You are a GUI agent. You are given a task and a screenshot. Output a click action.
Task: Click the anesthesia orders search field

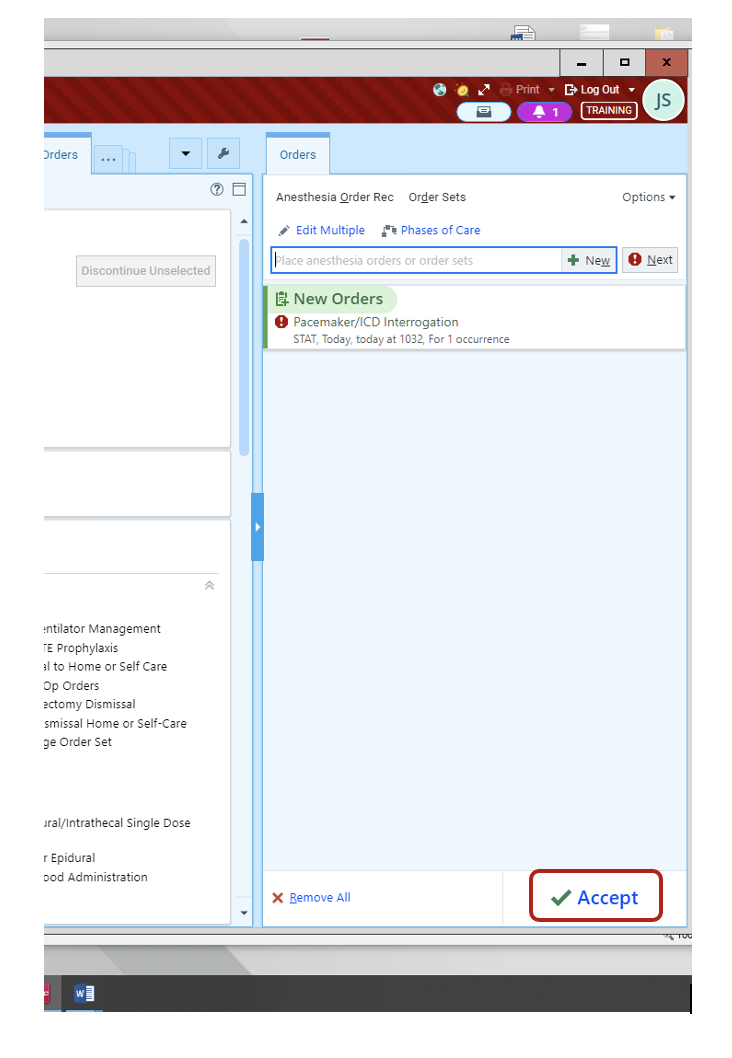[415, 260]
